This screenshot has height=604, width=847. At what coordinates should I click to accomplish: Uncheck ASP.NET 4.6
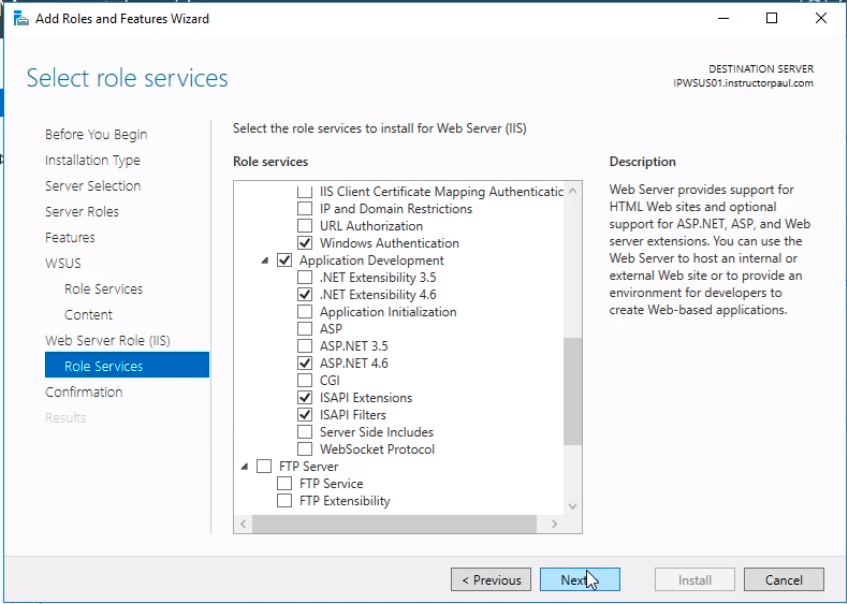pos(305,363)
